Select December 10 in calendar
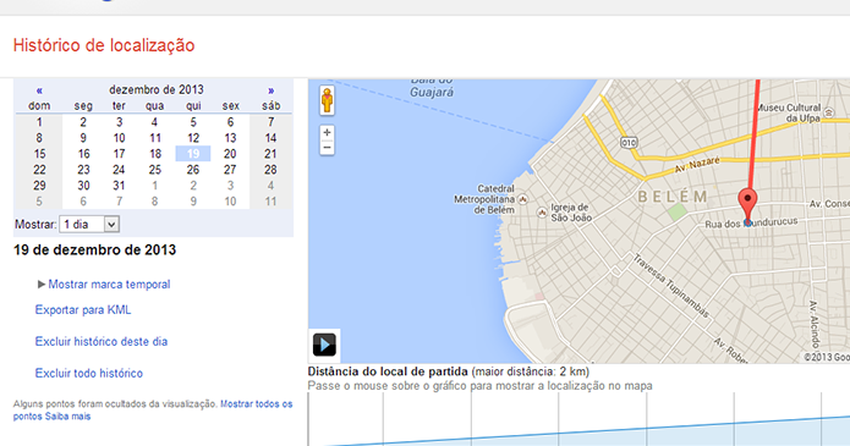The image size is (850, 446). 119,138
